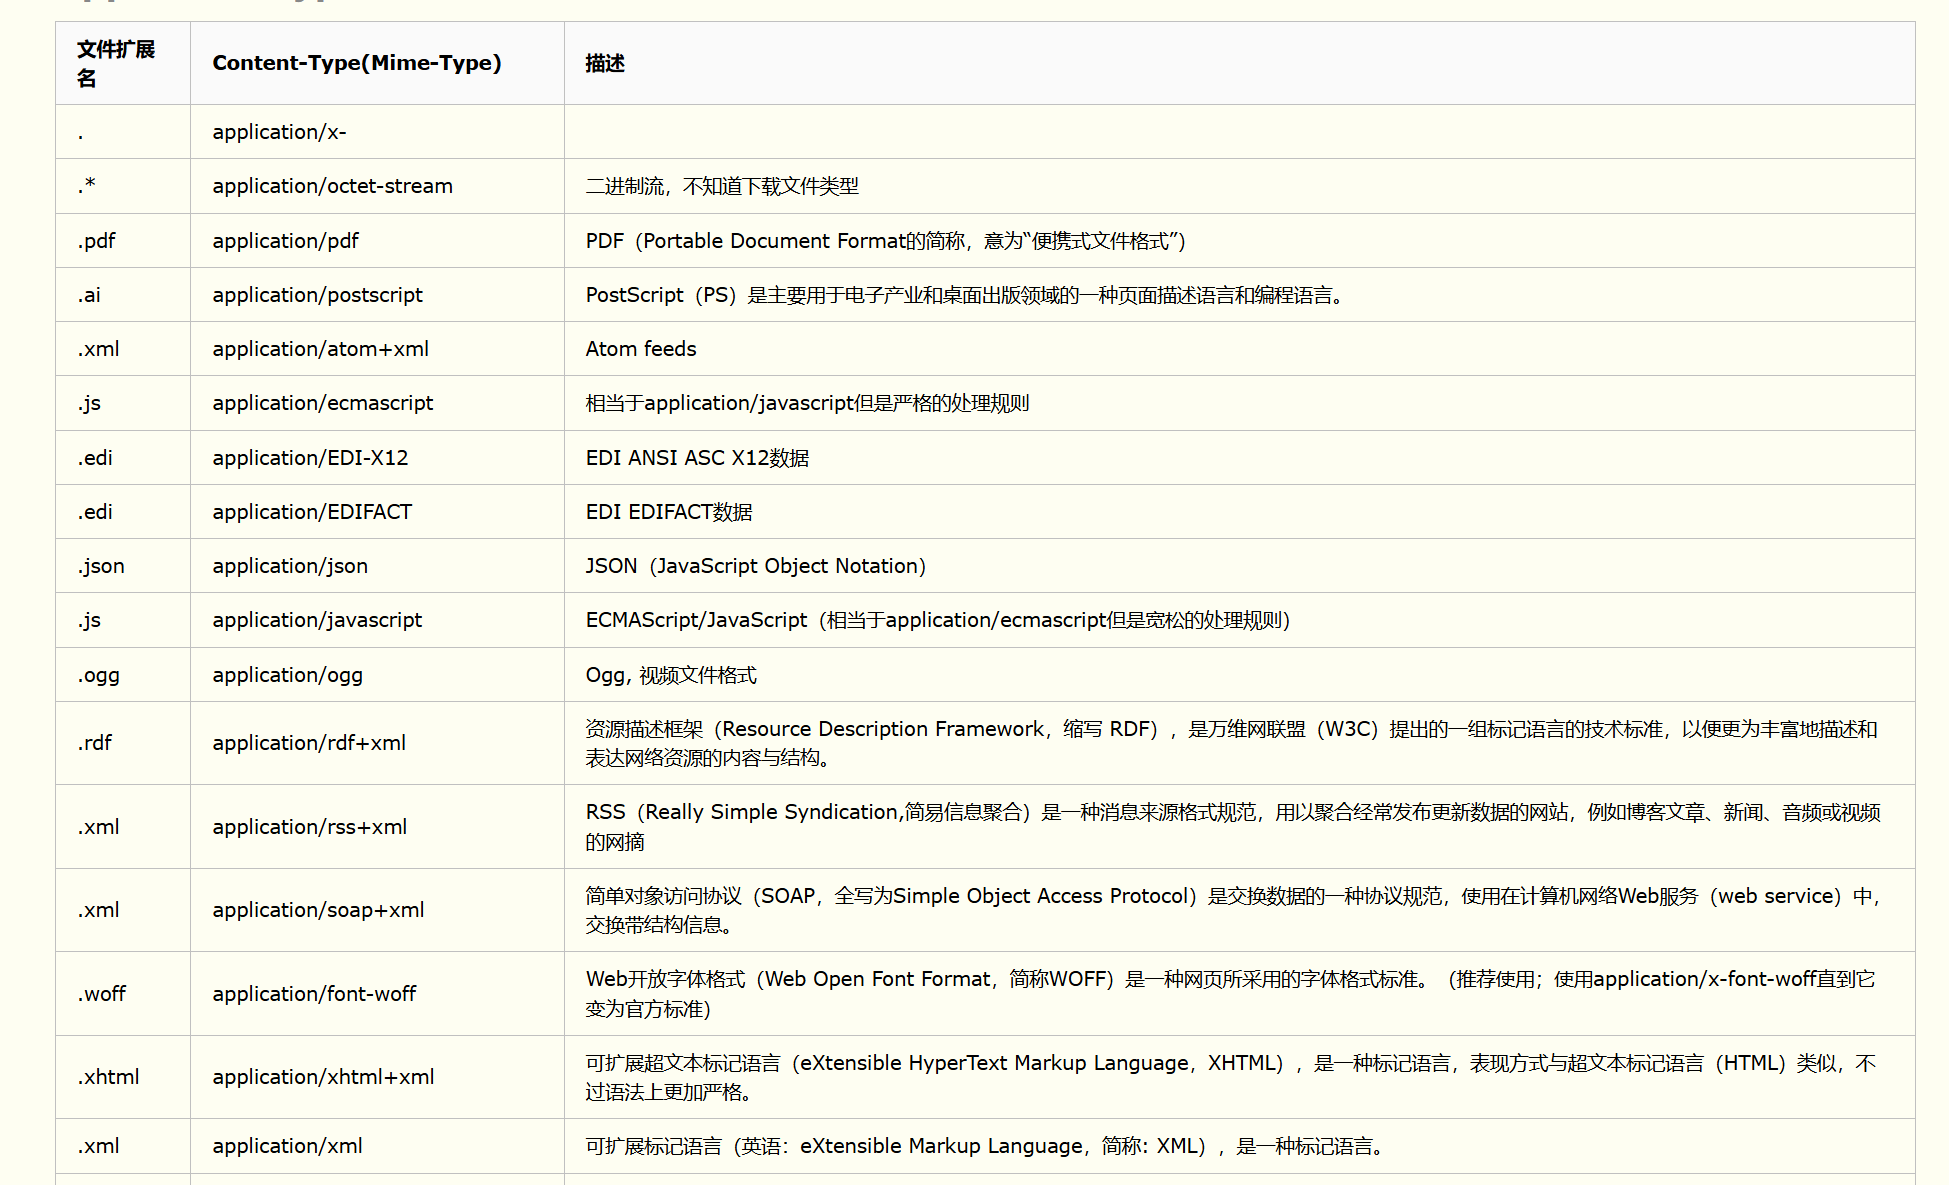The image size is (1949, 1185).
Task: Click the 描述 column header
Action: point(605,63)
